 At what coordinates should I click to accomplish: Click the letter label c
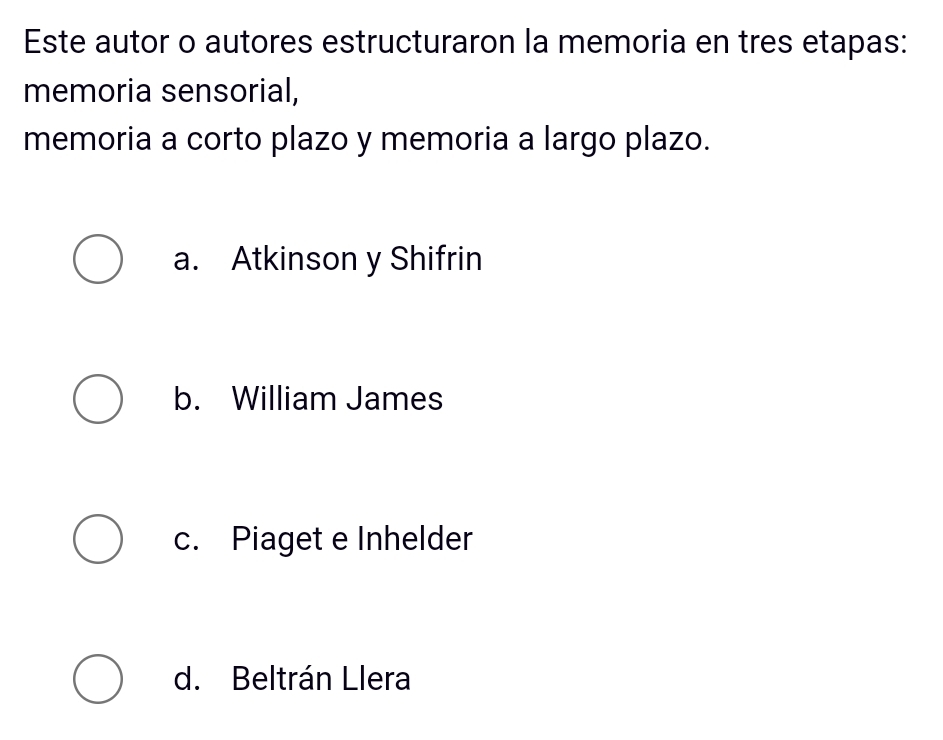[184, 540]
